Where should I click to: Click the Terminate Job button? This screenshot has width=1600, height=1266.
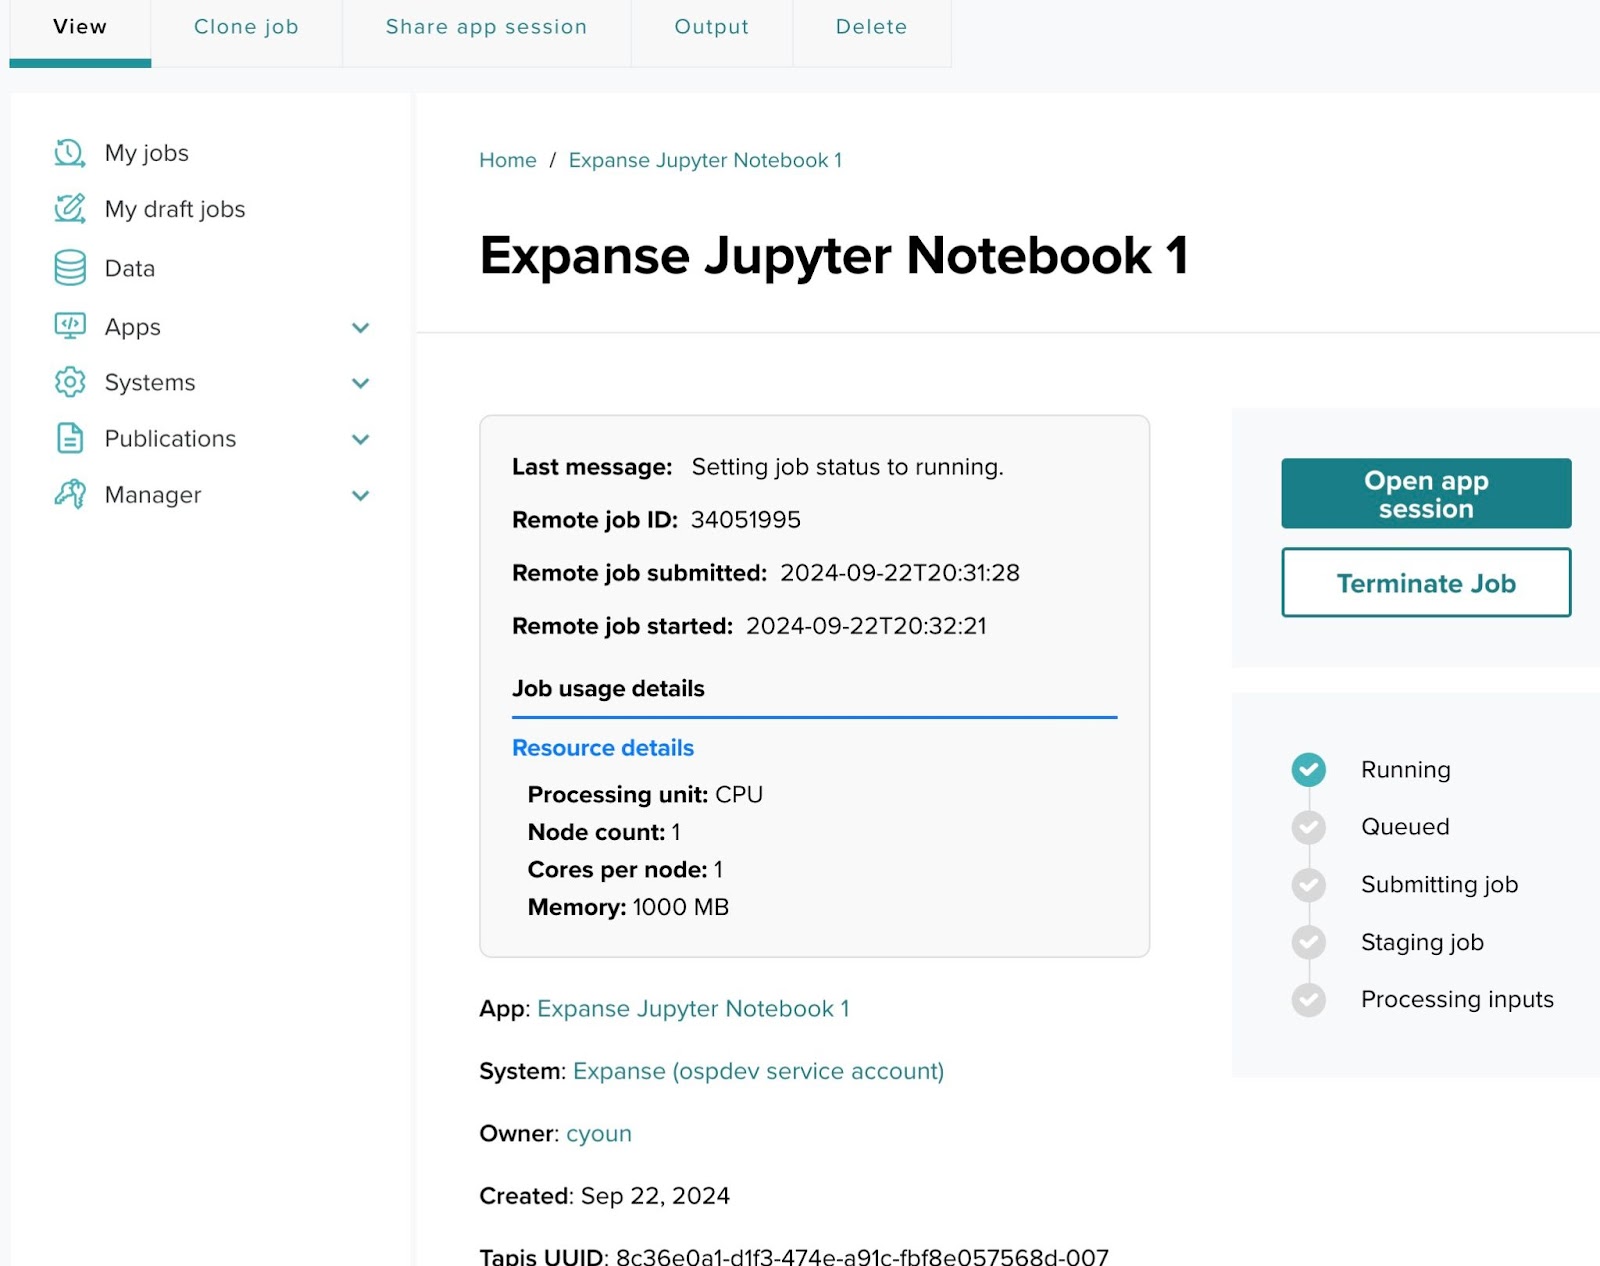click(1425, 583)
